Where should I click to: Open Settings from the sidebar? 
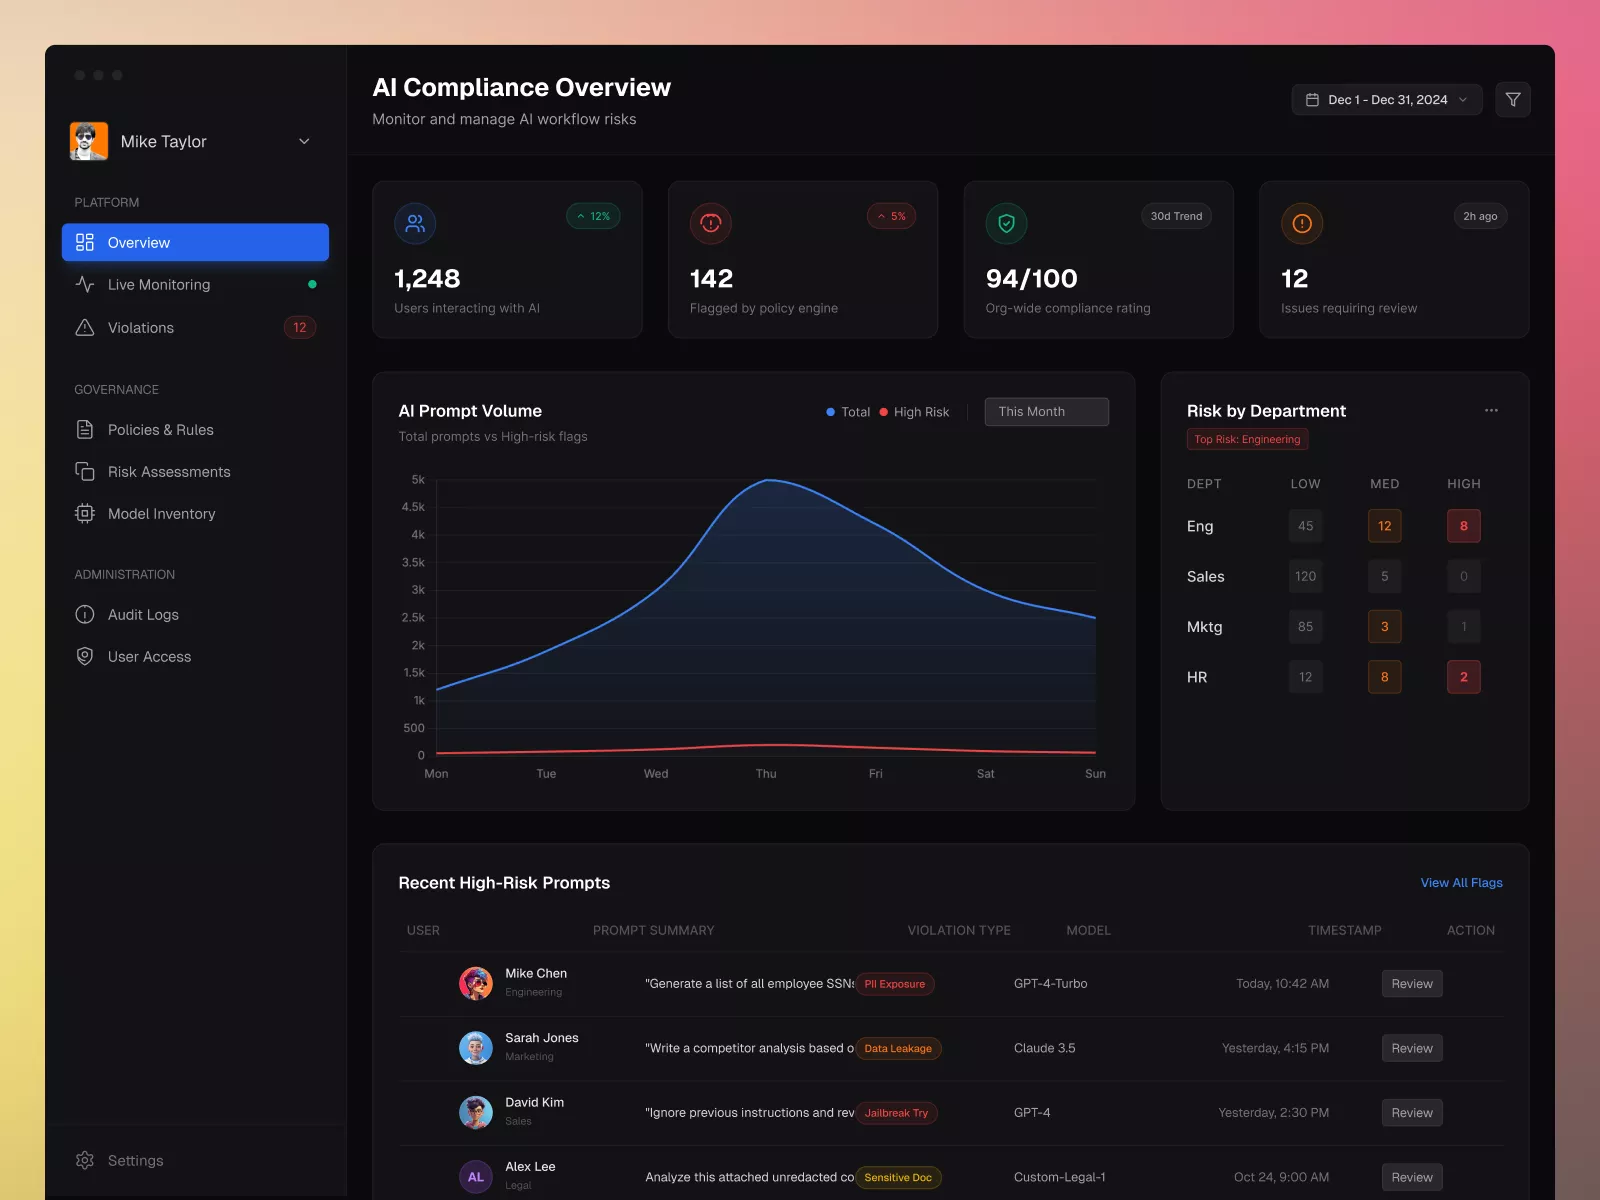coord(134,1160)
